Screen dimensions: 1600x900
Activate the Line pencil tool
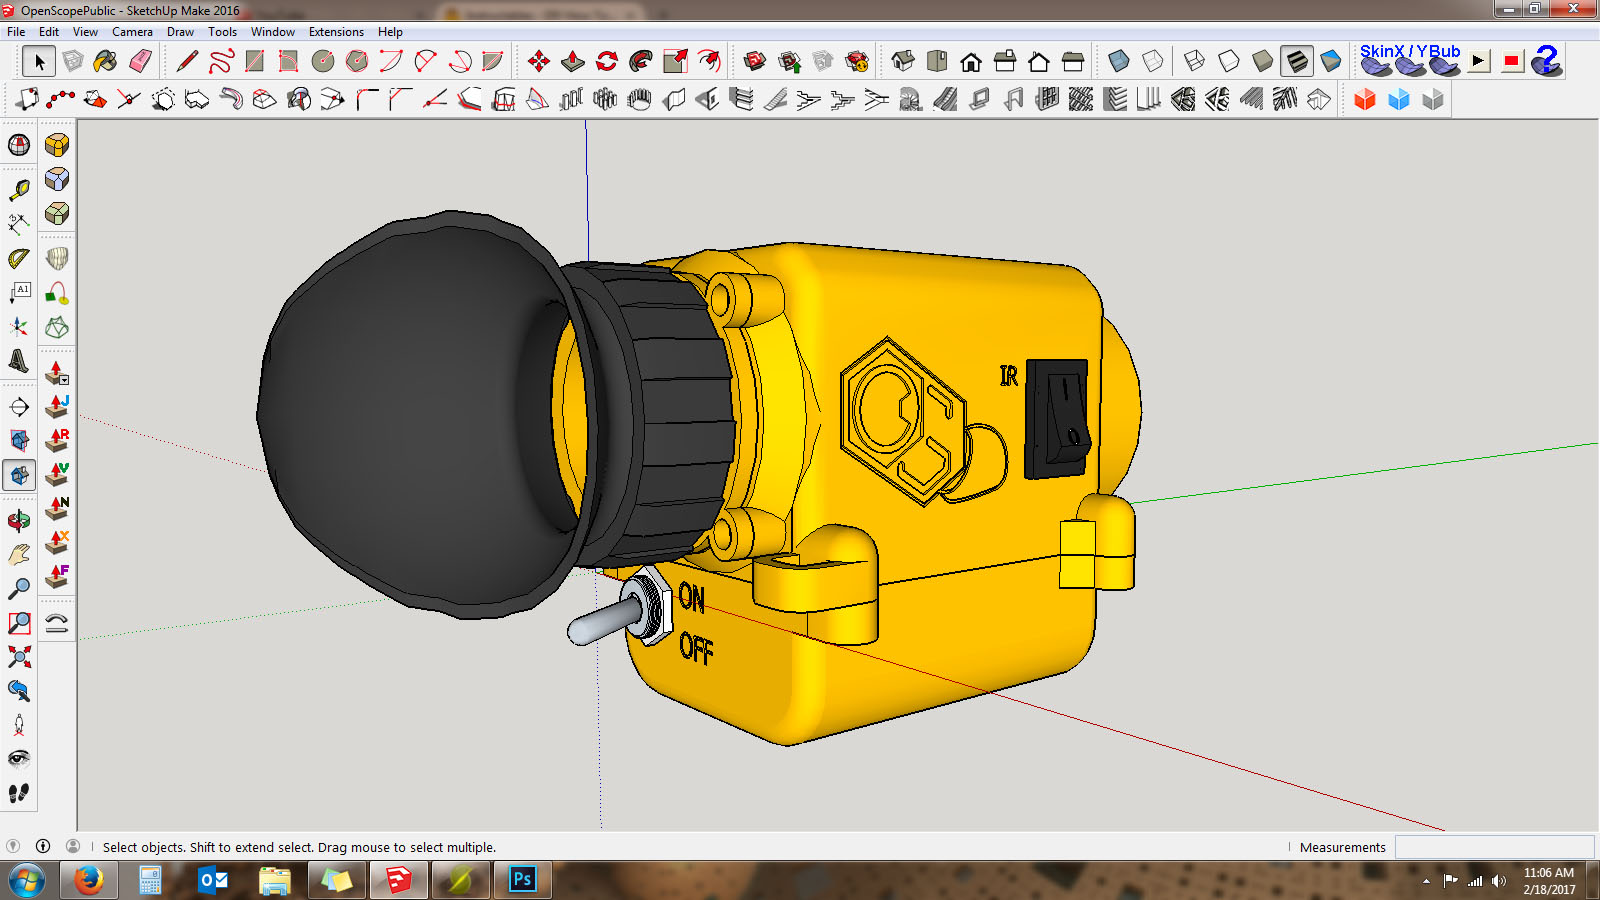[186, 62]
